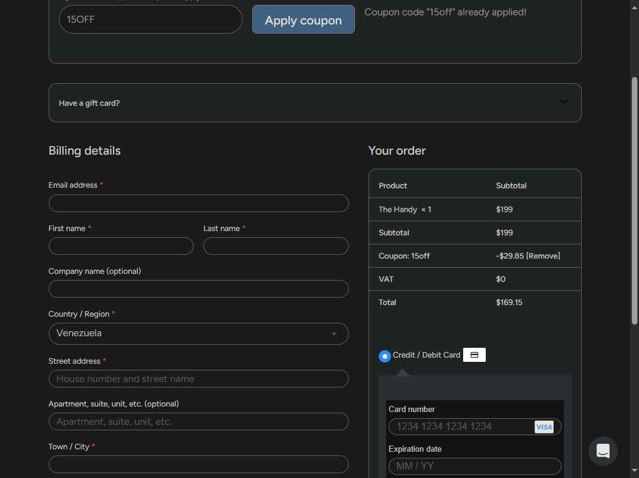Viewport: 639px width, 478px height.
Task: Click the Last name field
Action: (x=276, y=246)
